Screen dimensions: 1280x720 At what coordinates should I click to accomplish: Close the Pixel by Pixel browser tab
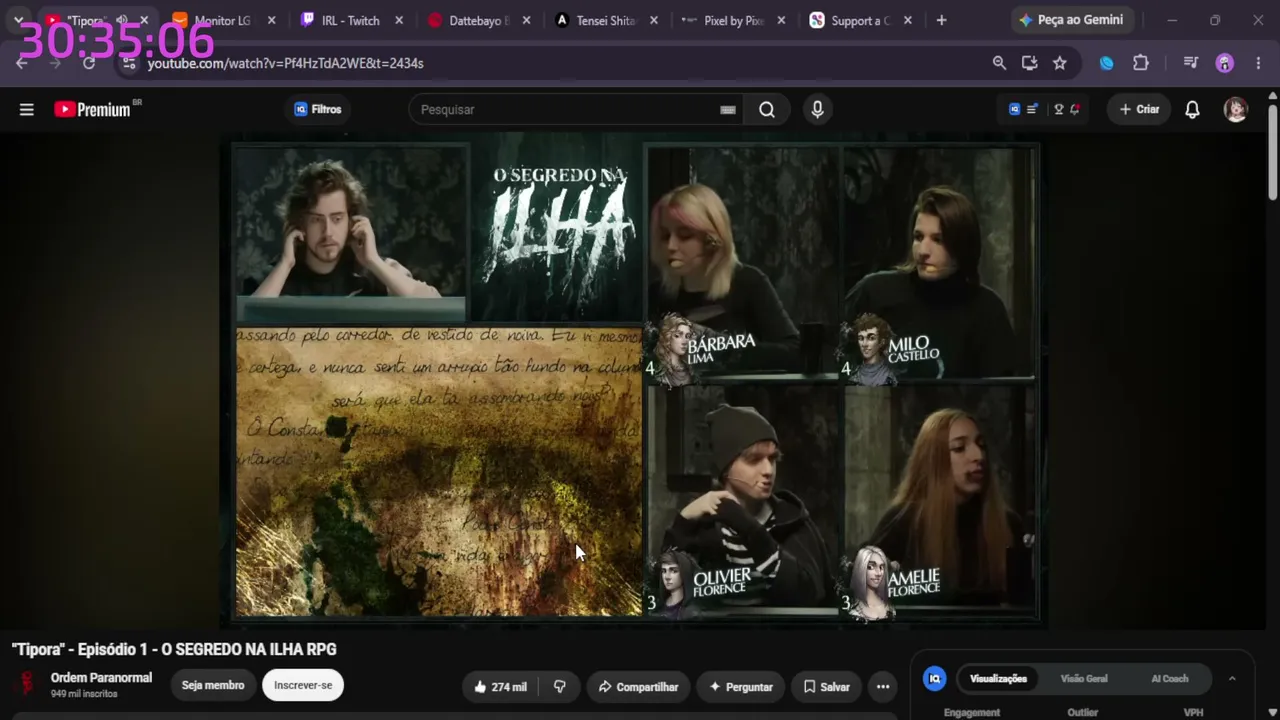point(781,20)
